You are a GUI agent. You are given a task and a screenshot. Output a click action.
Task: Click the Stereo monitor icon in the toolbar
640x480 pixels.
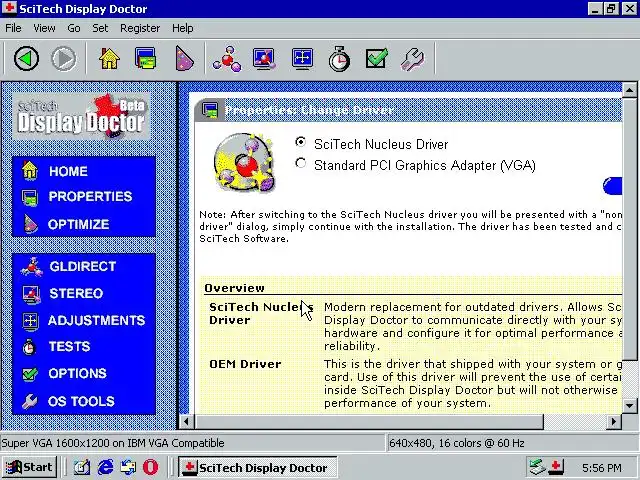point(264,59)
